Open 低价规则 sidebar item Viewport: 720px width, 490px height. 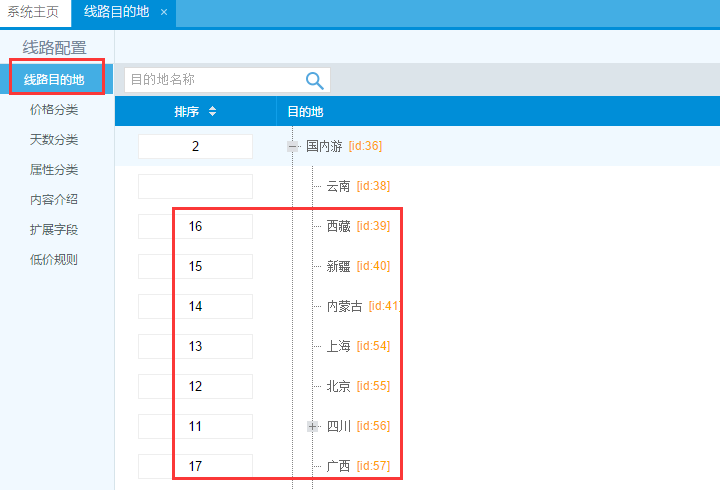pos(54,260)
